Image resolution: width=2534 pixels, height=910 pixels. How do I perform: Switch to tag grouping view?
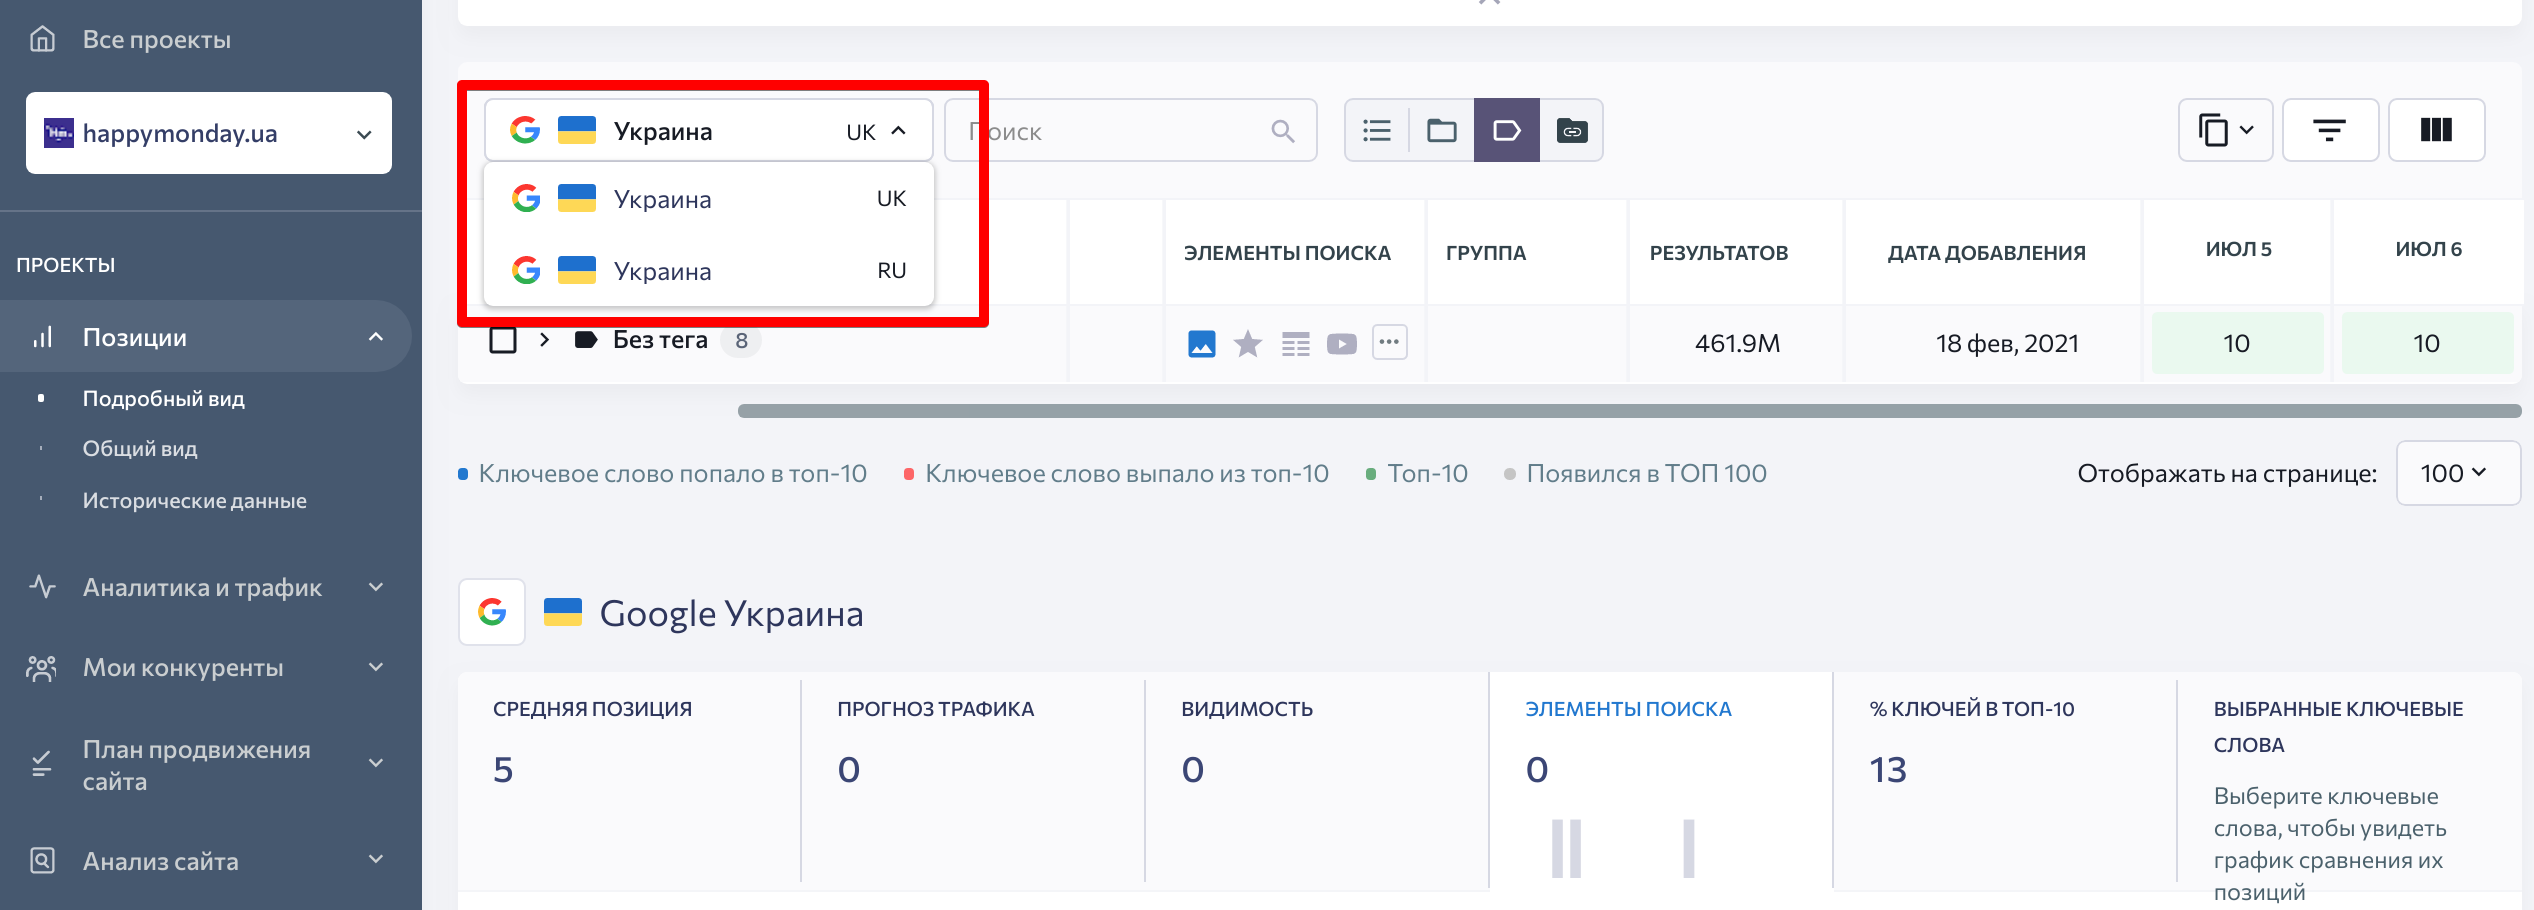[x=1507, y=130]
